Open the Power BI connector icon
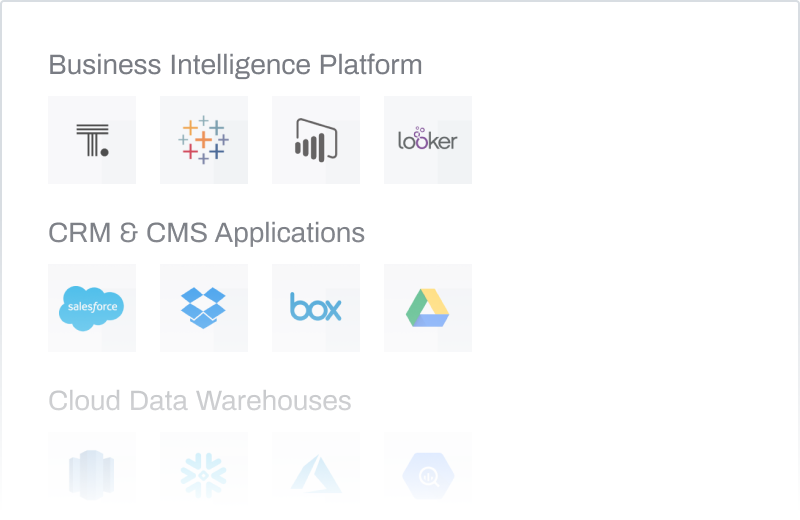Viewport: 800px width, 520px height. point(316,140)
